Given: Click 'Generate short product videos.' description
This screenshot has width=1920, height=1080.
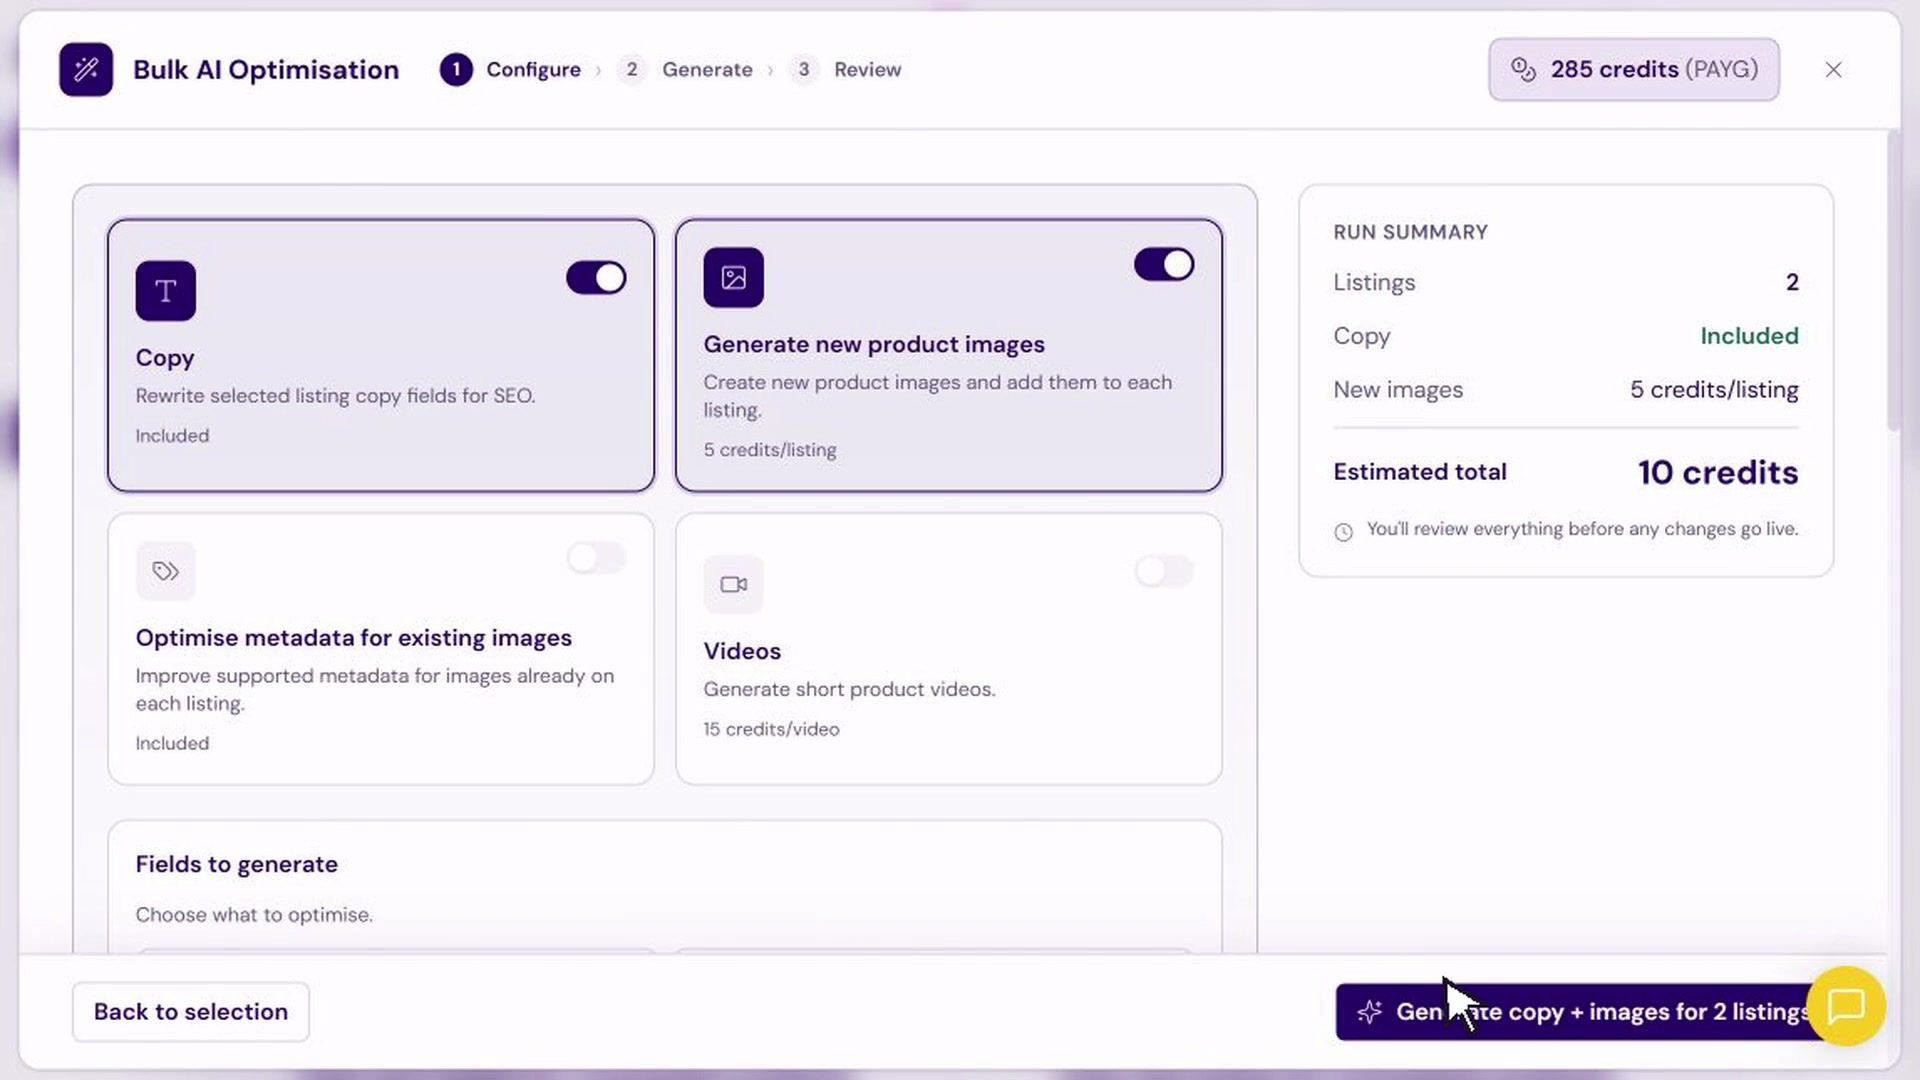Looking at the screenshot, I should click(x=849, y=689).
